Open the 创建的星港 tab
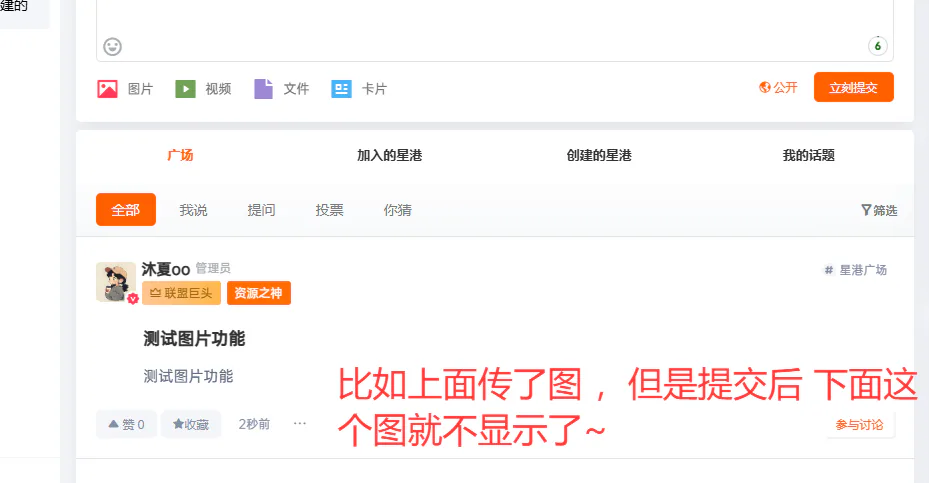Screen dimensions: 929x483 click(599, 155)
